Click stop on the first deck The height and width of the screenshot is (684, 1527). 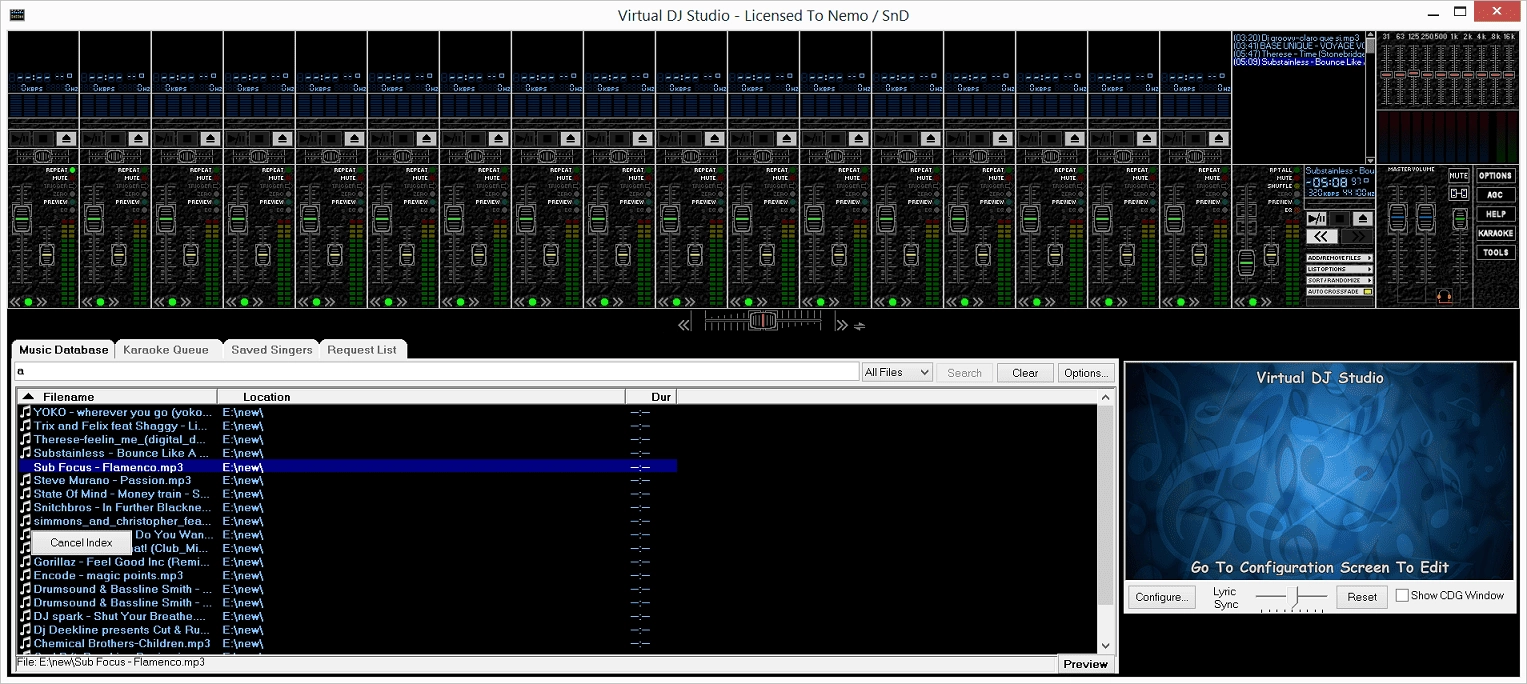pyautogui.click(x=43, y=138)
